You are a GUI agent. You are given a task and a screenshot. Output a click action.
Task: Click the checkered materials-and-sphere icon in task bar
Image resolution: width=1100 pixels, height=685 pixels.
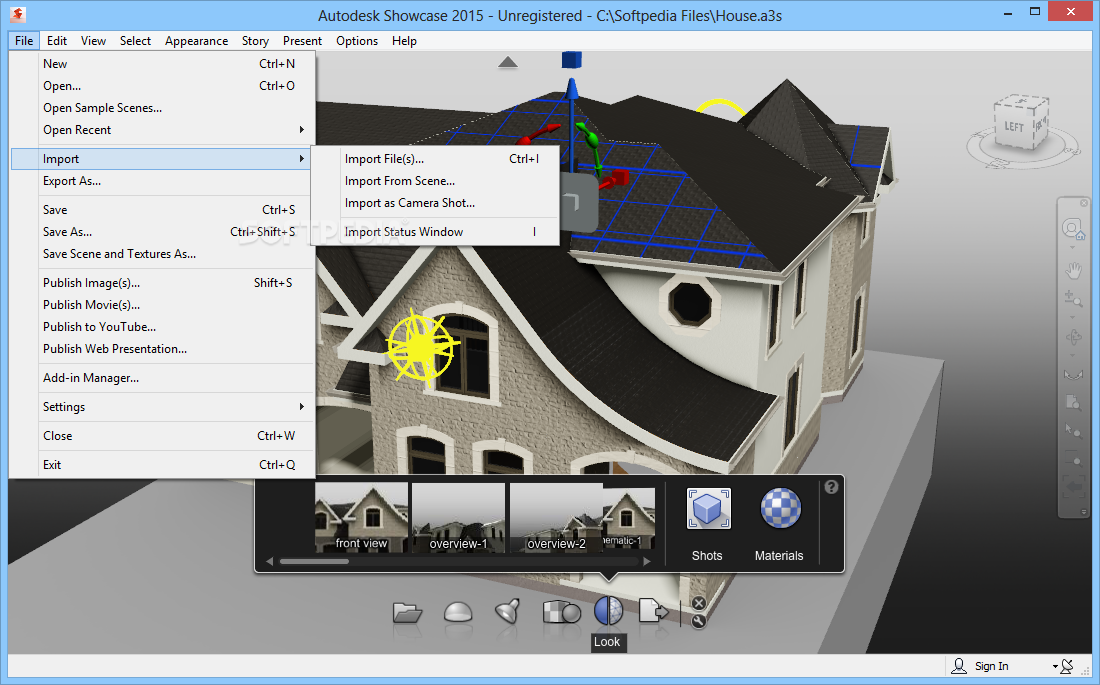[561, 612]
